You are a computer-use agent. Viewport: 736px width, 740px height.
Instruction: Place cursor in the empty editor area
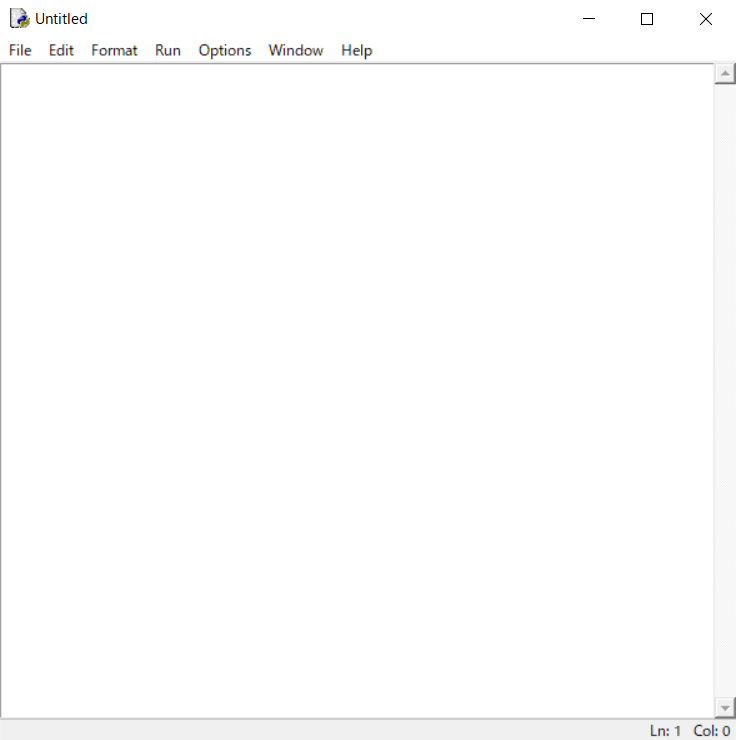click(356, 390)
